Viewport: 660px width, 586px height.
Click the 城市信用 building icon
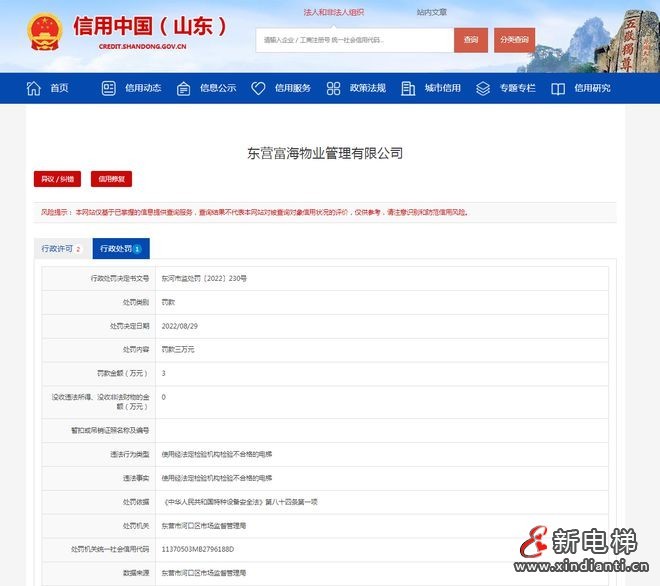(x=408, y=88)
